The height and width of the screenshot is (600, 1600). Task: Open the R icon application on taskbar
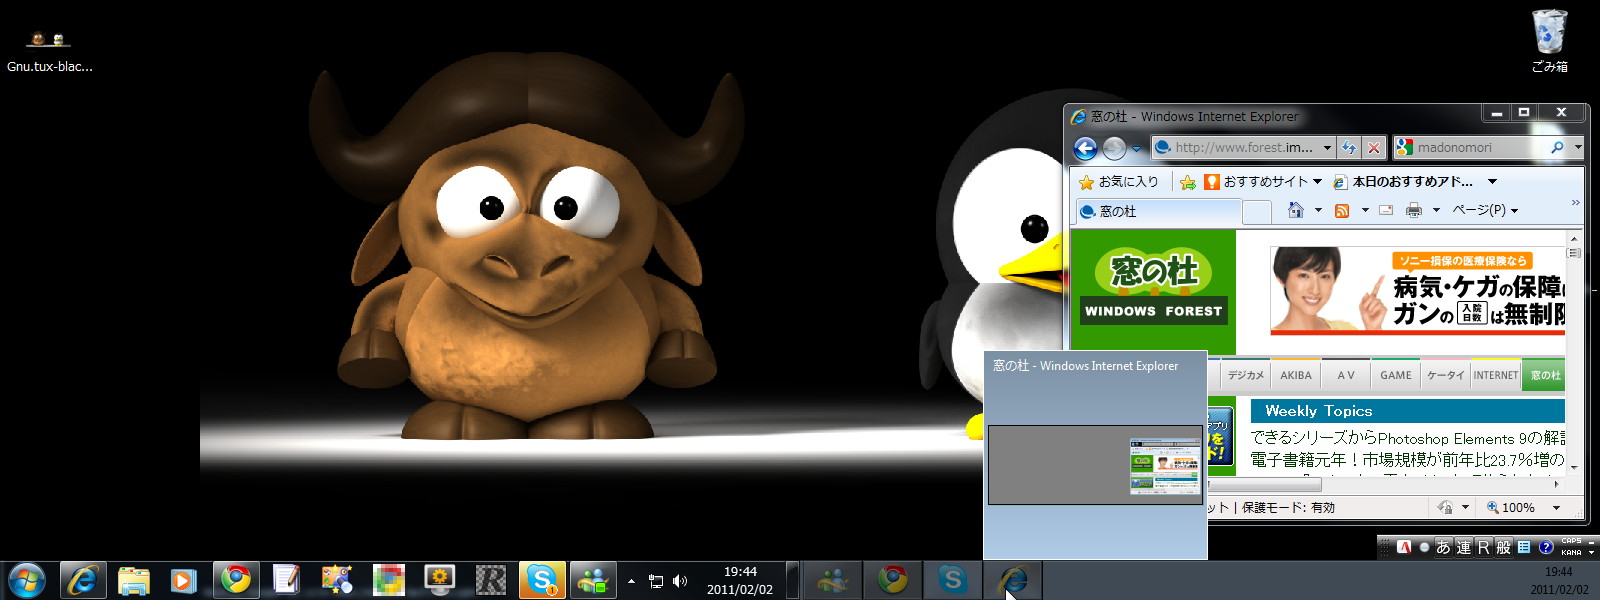(490, 580)
